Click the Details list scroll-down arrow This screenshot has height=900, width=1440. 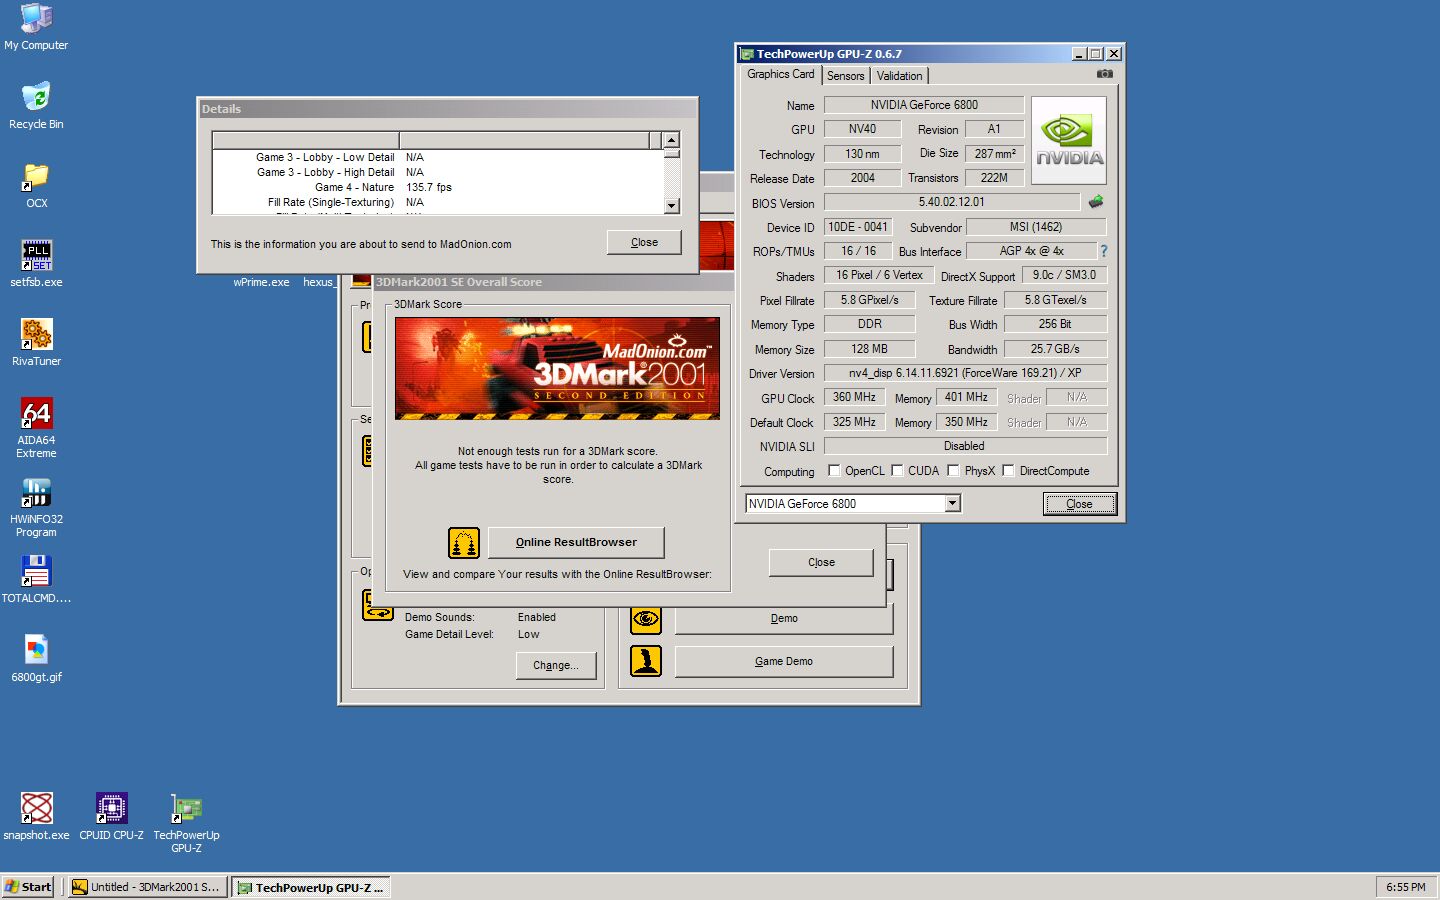[x=672, y=206]
